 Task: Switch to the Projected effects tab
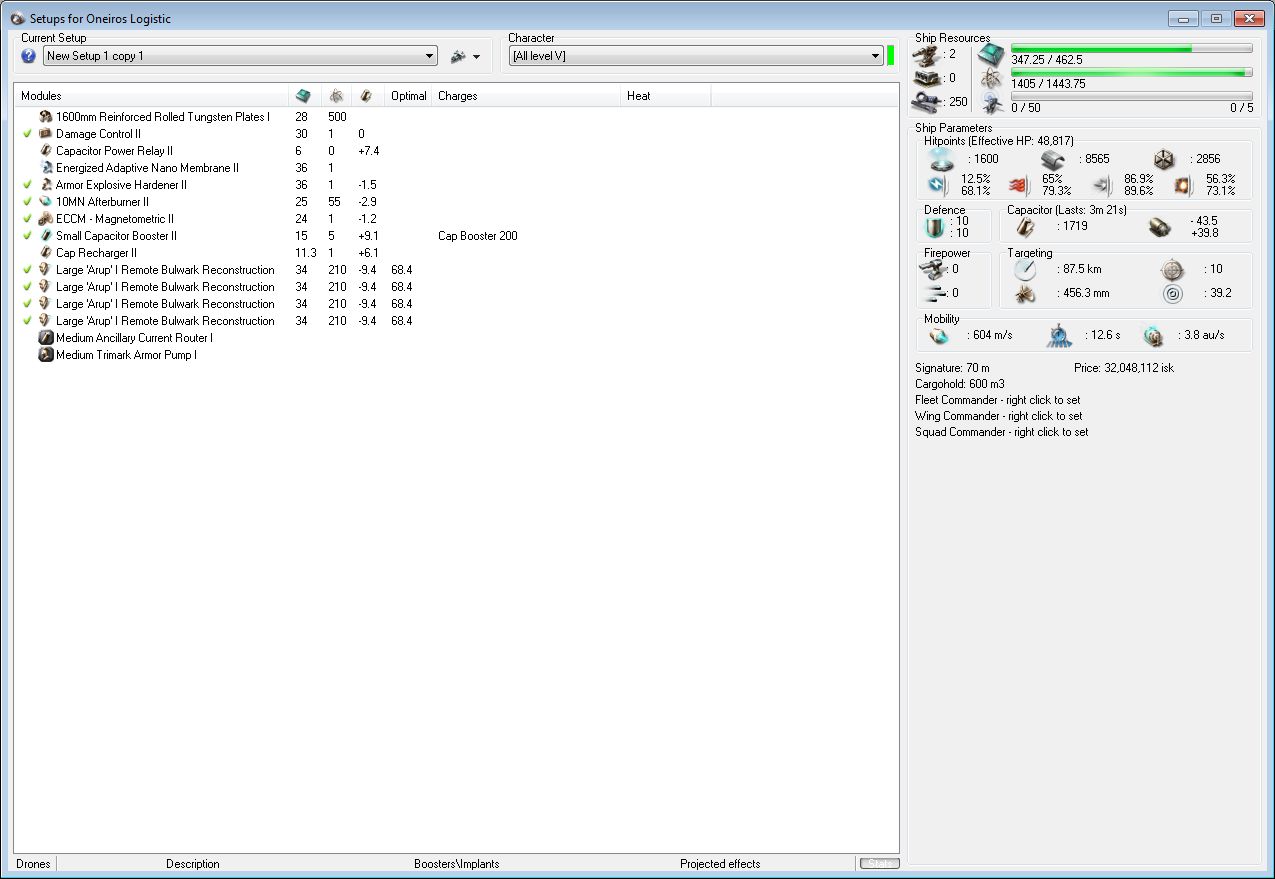720,864
